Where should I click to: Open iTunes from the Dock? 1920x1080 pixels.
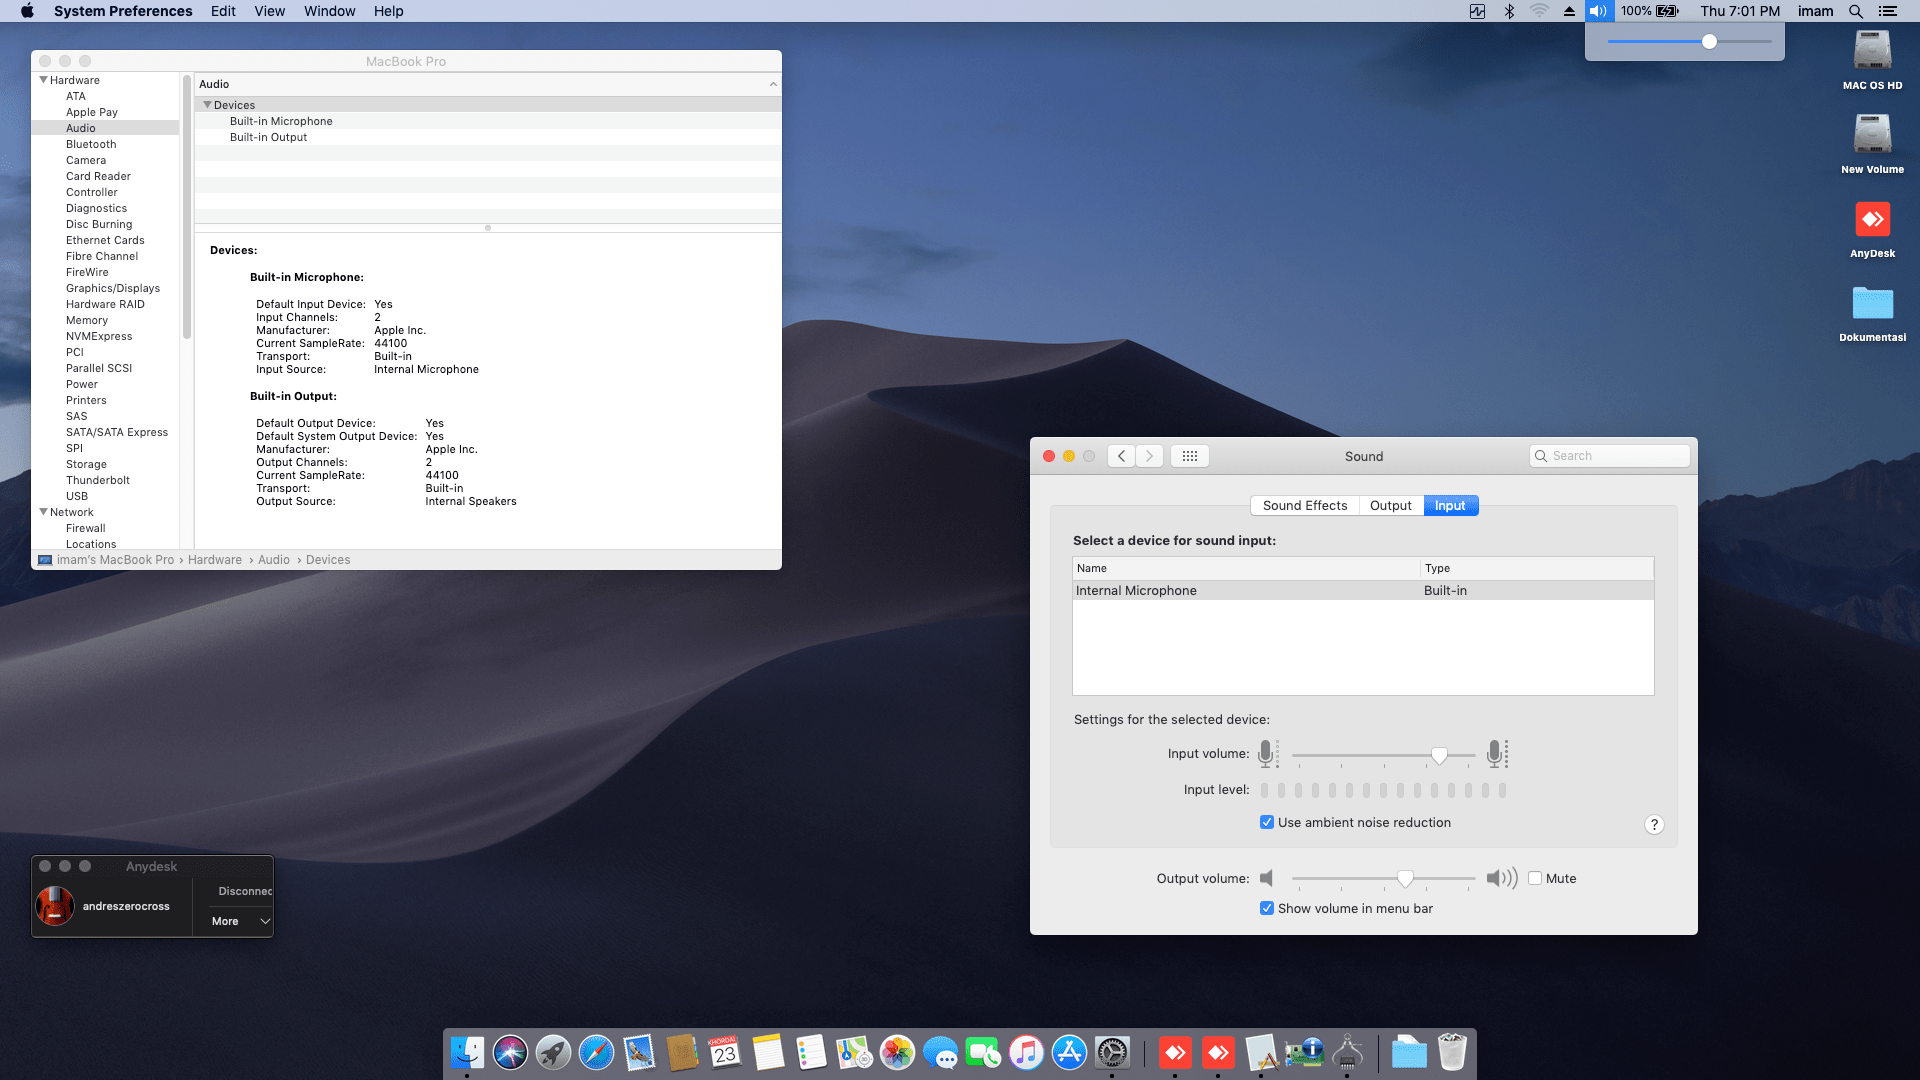point(1026,1052)
